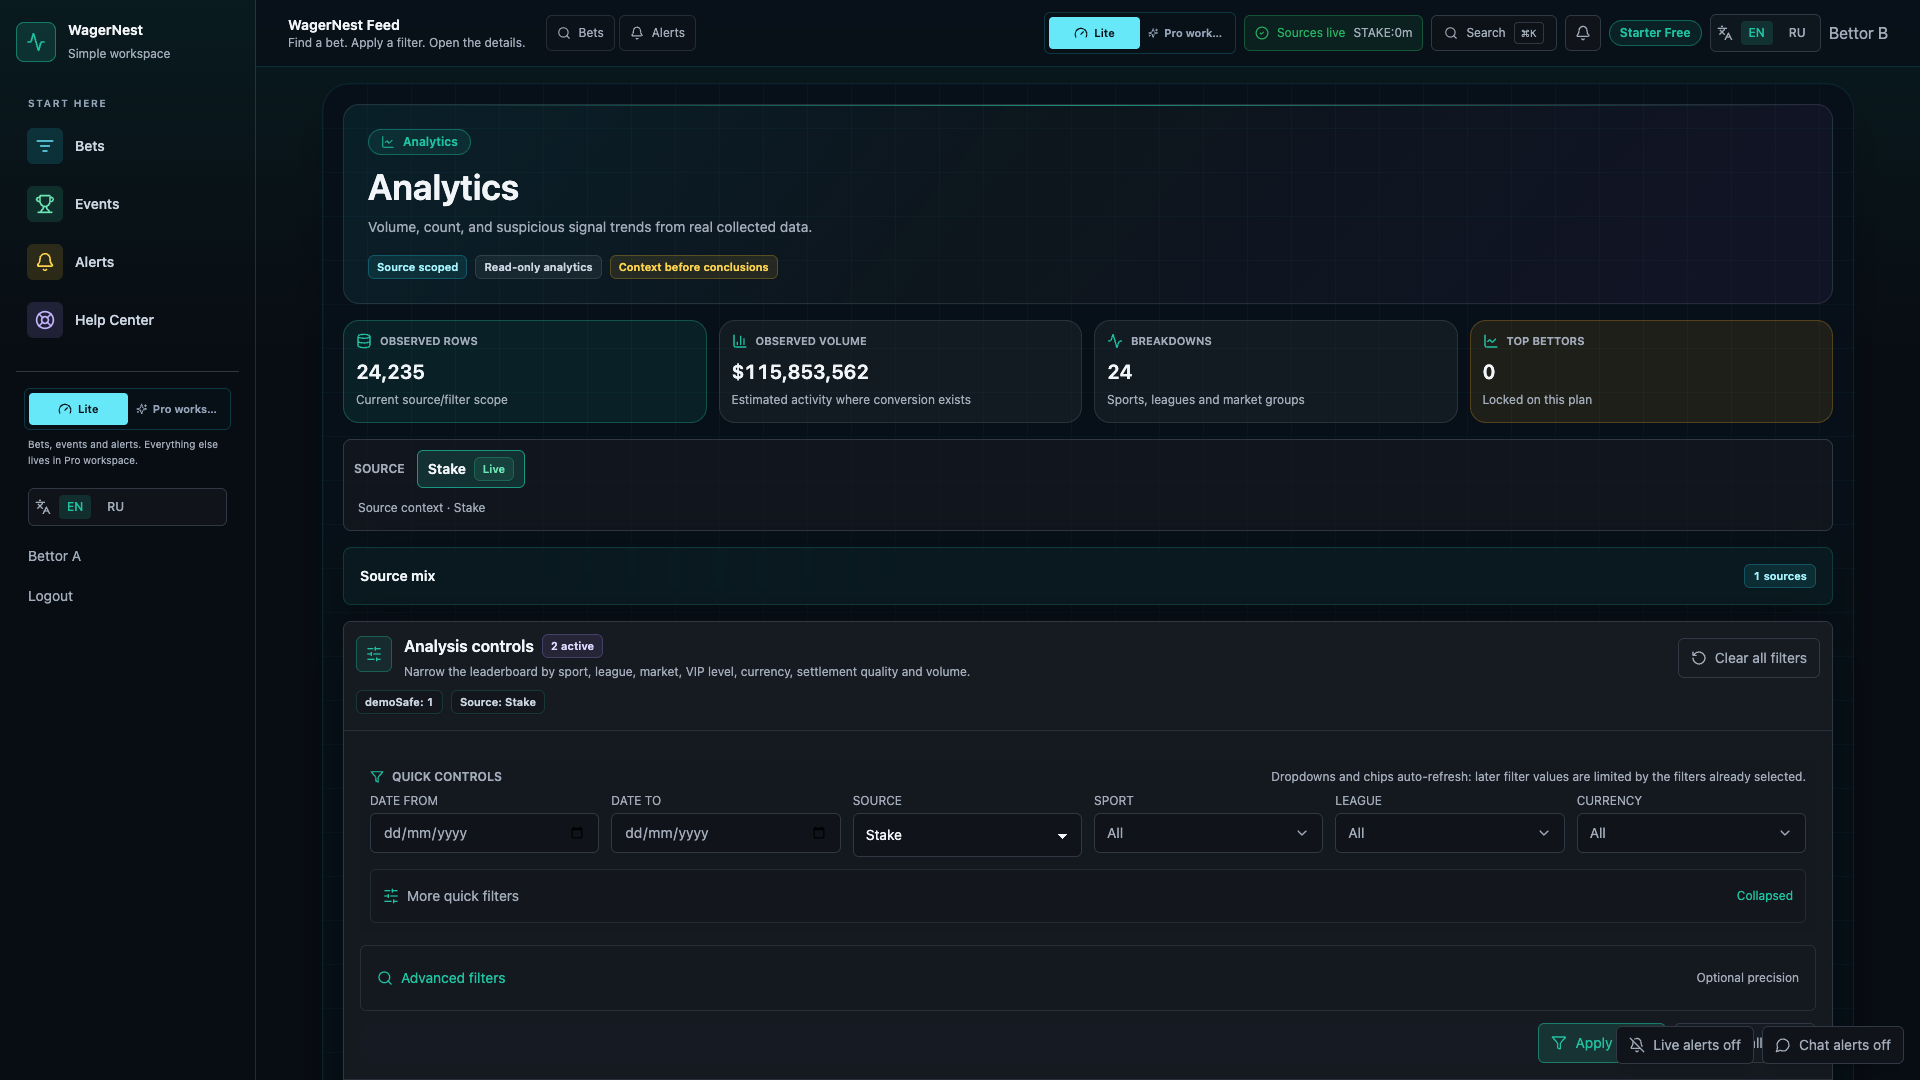Select EN language in sidebar
This screenshot has height=1080, width=1920.
point(75,507)
